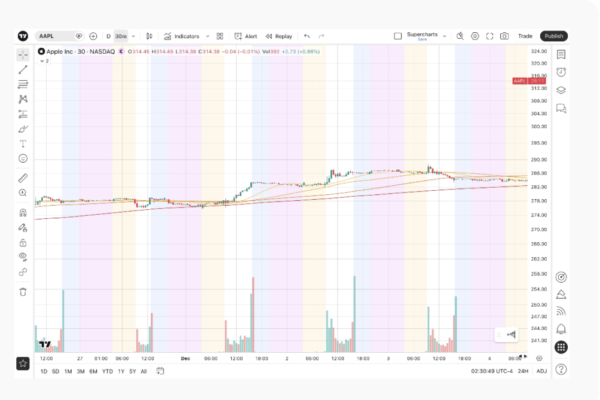Open the notifications bell icon

(x=561, y=329)
